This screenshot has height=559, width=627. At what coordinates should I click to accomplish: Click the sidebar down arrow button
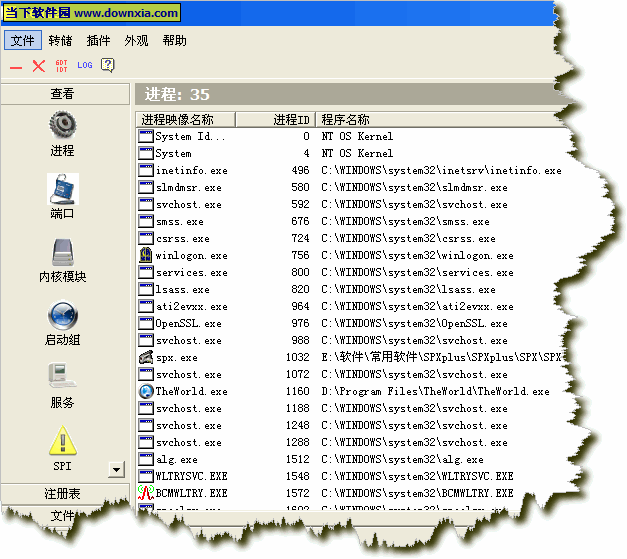[x=116, y=469]
